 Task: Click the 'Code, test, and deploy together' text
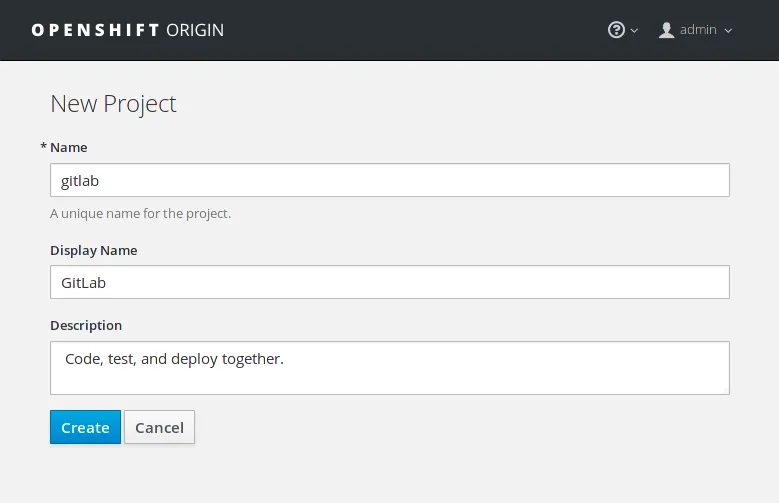click(x=174, y=358)
